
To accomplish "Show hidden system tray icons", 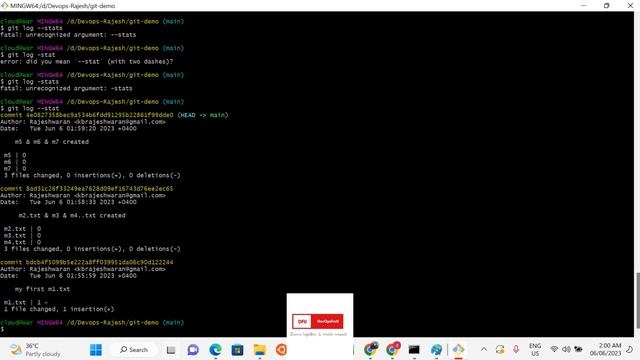I will (x=484, y=349).
